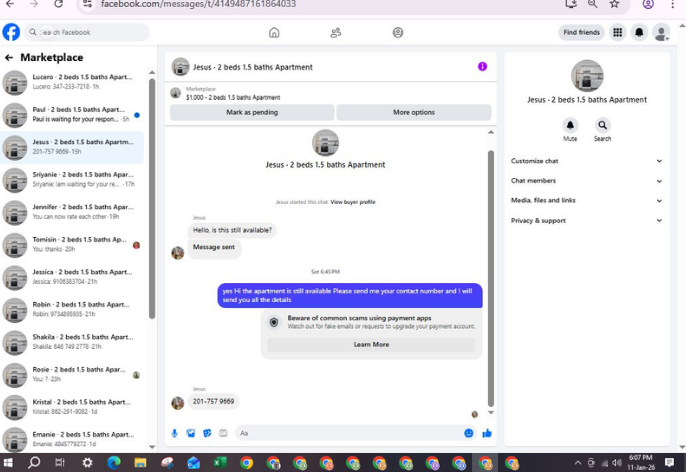The width and height of the screenshot is (686, 472).
Task: Click the "Hello, is this still available?" message
Action: pos(232,230)
